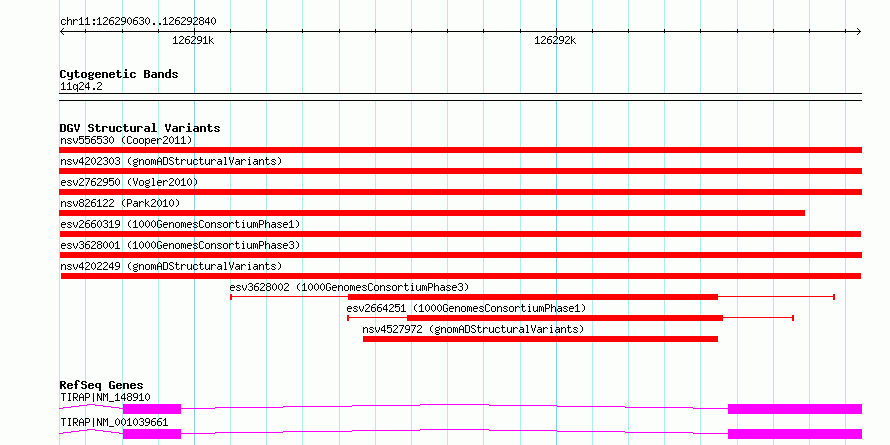This screenshot has width=890, height=445.
Task: Click the left exon of TIRAP|NM_001039661
Action: (x=152, y=434)
